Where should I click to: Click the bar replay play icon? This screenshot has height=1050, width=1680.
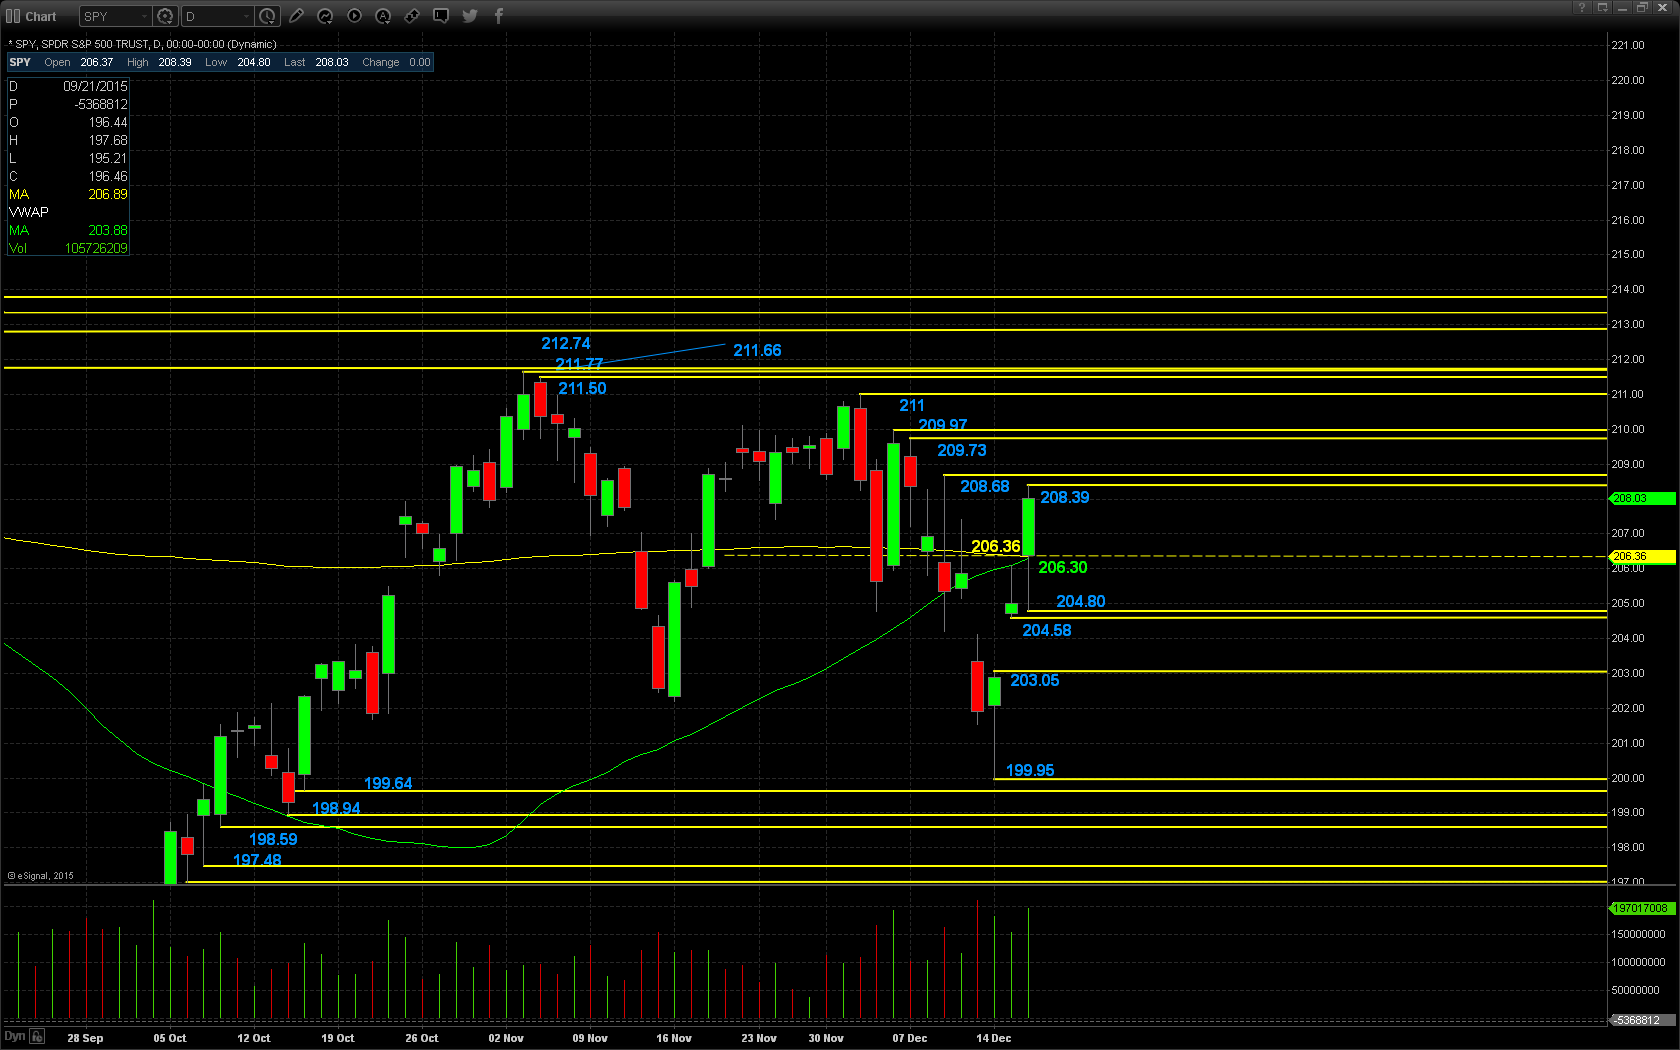[x=354, y=16]
